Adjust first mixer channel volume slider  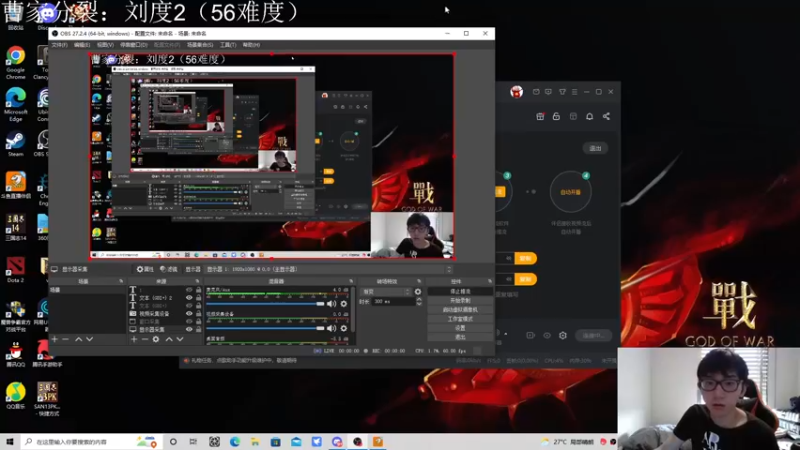[266, 304]
